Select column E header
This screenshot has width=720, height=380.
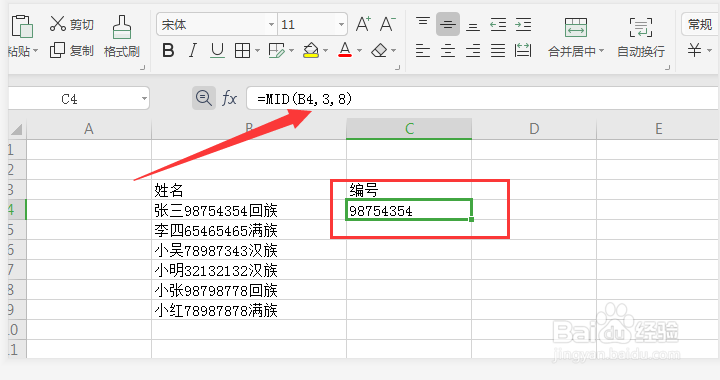[658, 129]
